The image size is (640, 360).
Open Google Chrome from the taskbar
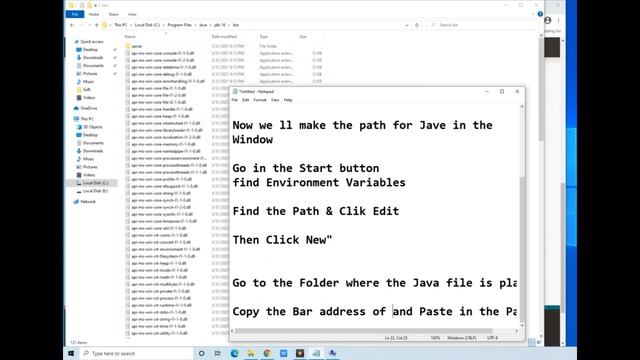[x=267, y=353]
